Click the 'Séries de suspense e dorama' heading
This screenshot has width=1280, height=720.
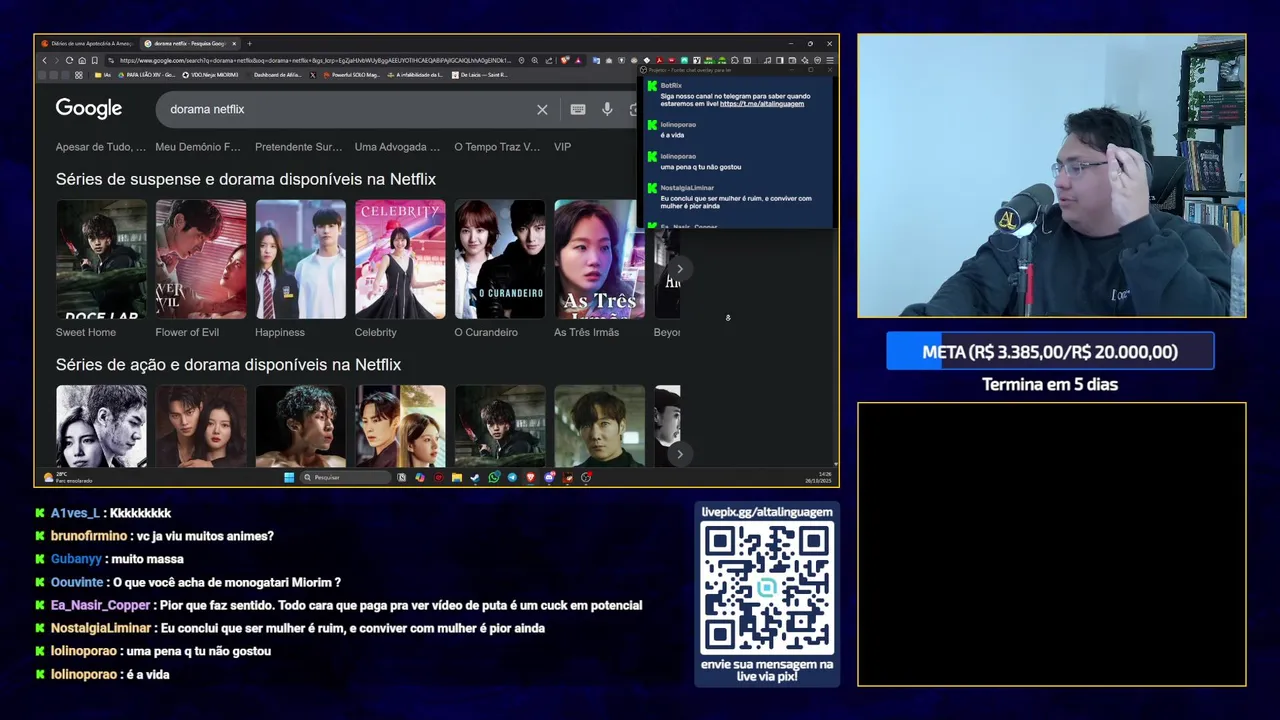point(246,179)
